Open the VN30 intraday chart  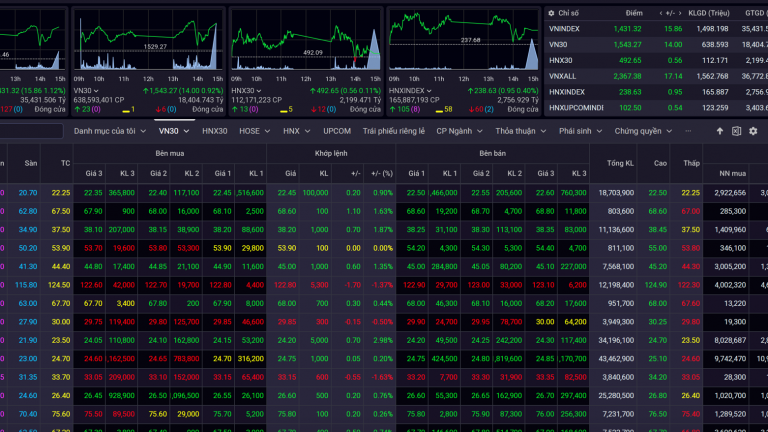pyautogui.click(x=148, y=40)
